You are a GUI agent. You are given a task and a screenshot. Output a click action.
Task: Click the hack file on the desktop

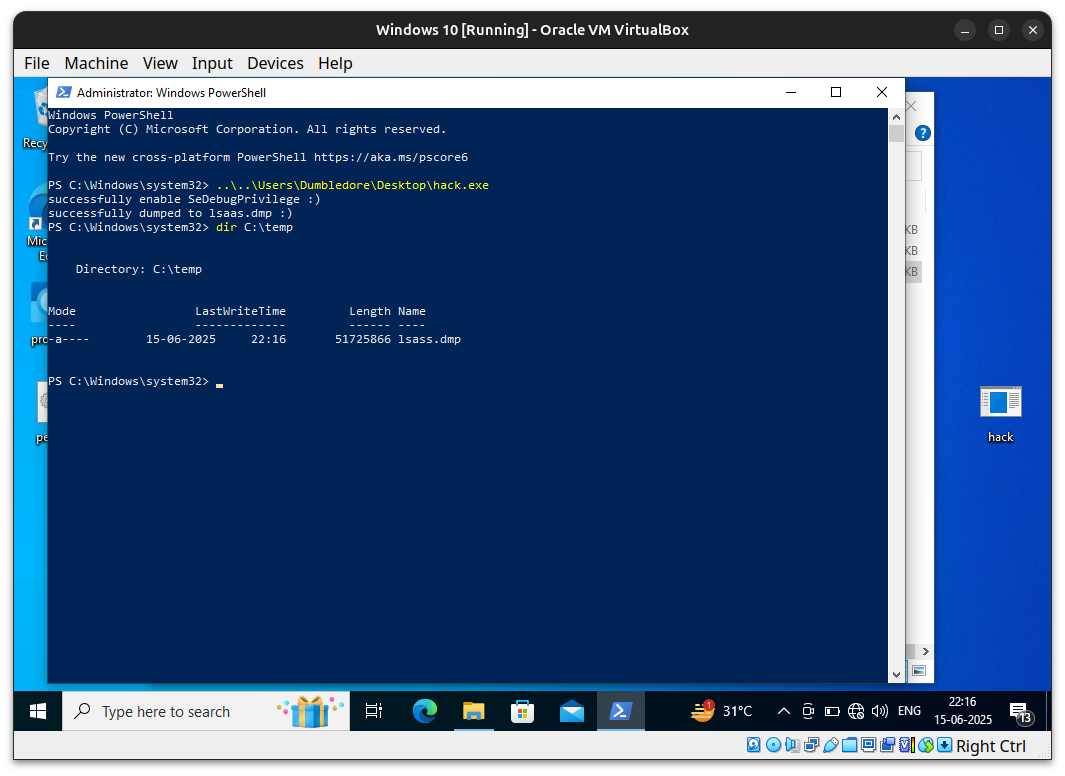(1000, 414)
